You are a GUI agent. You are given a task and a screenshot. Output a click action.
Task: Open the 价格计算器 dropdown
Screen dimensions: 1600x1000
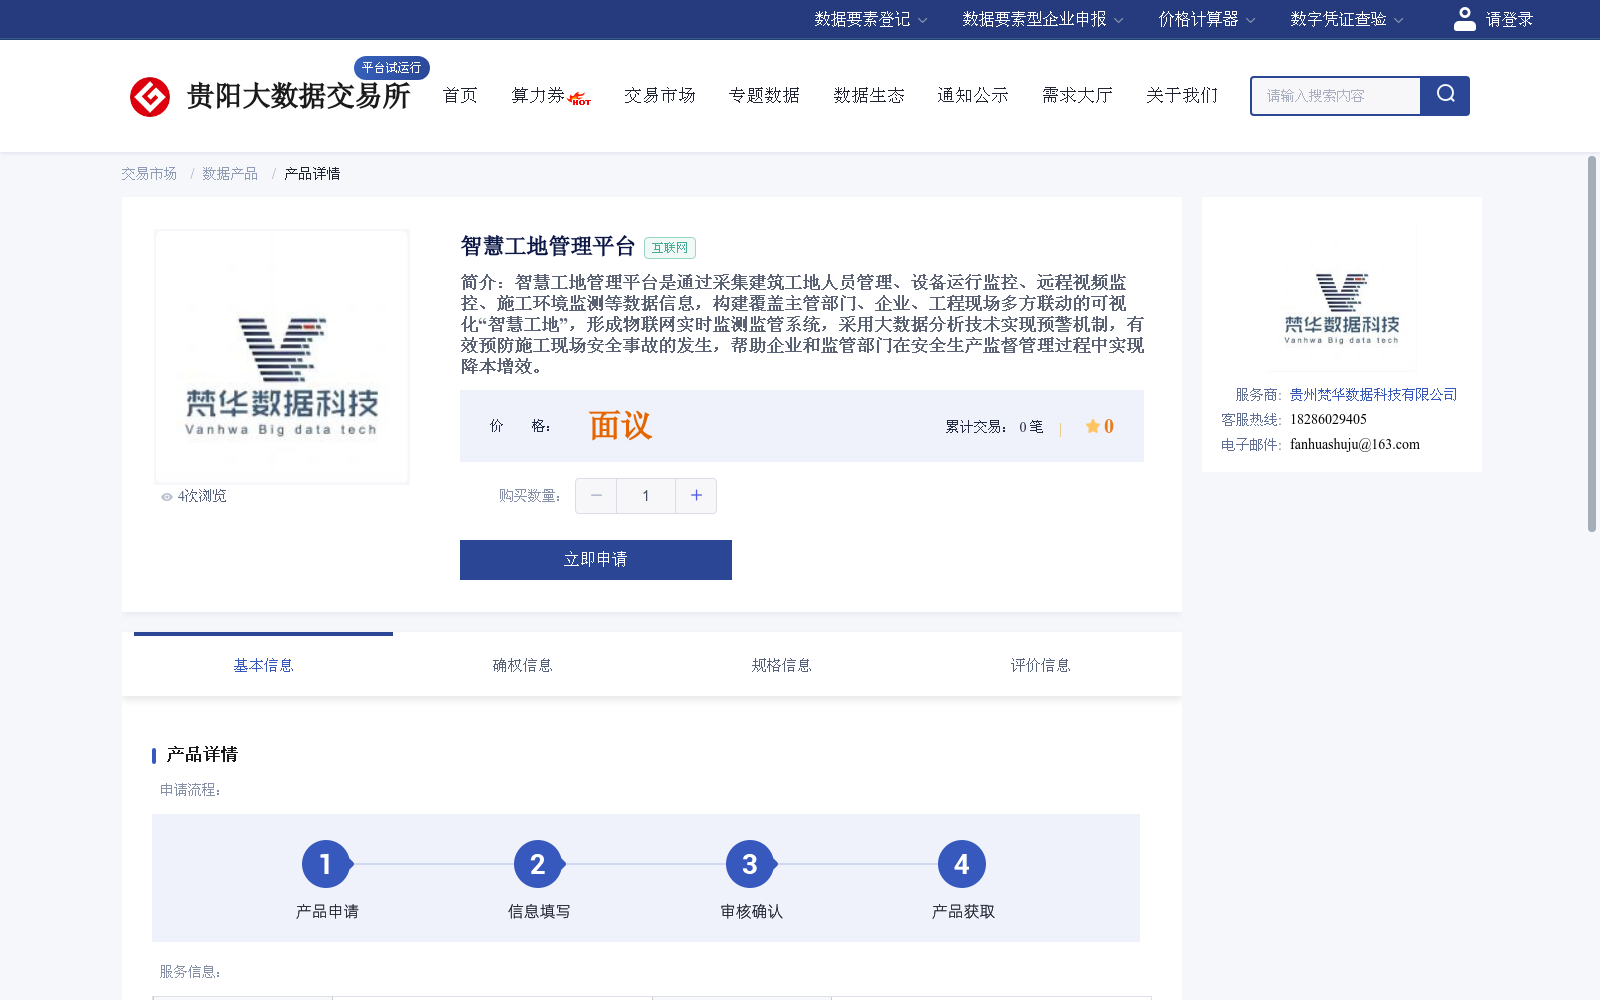click(x=1207, y=19)
